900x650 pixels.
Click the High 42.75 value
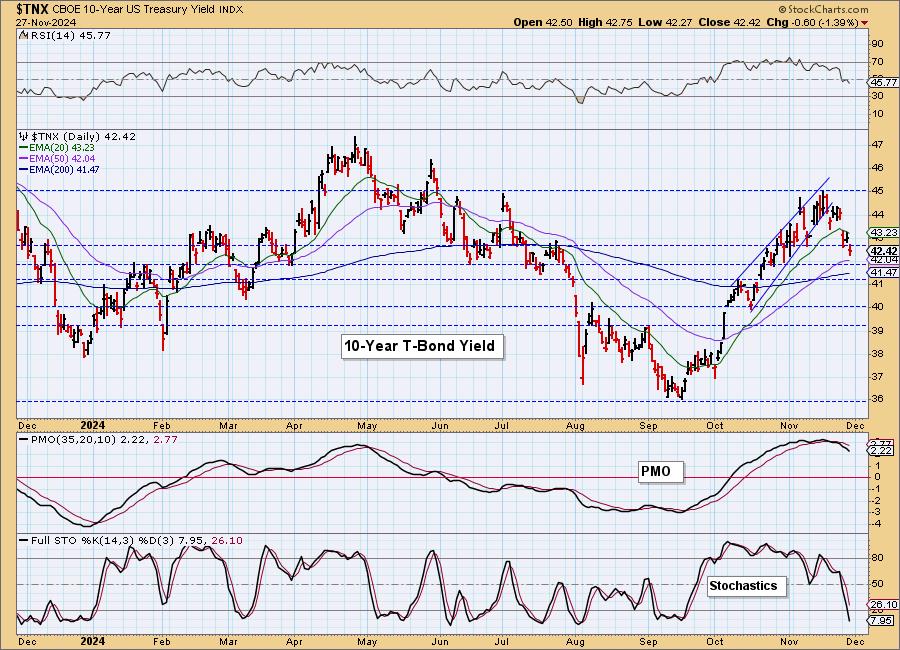coord(606,22)
